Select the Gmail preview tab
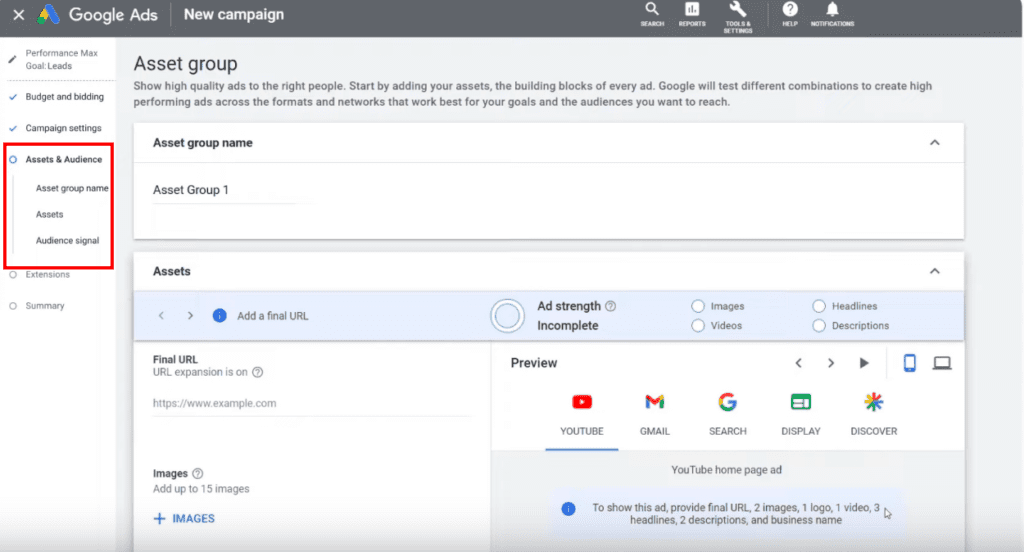1024x552 pixels. click(x=654, y=415)
